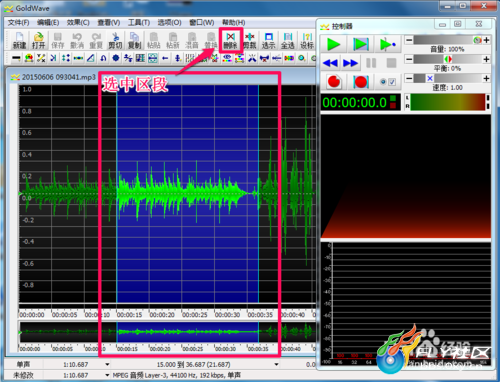The image size is (500, 382).
Task: Open the 查看(V) menu
Action: 109,22
